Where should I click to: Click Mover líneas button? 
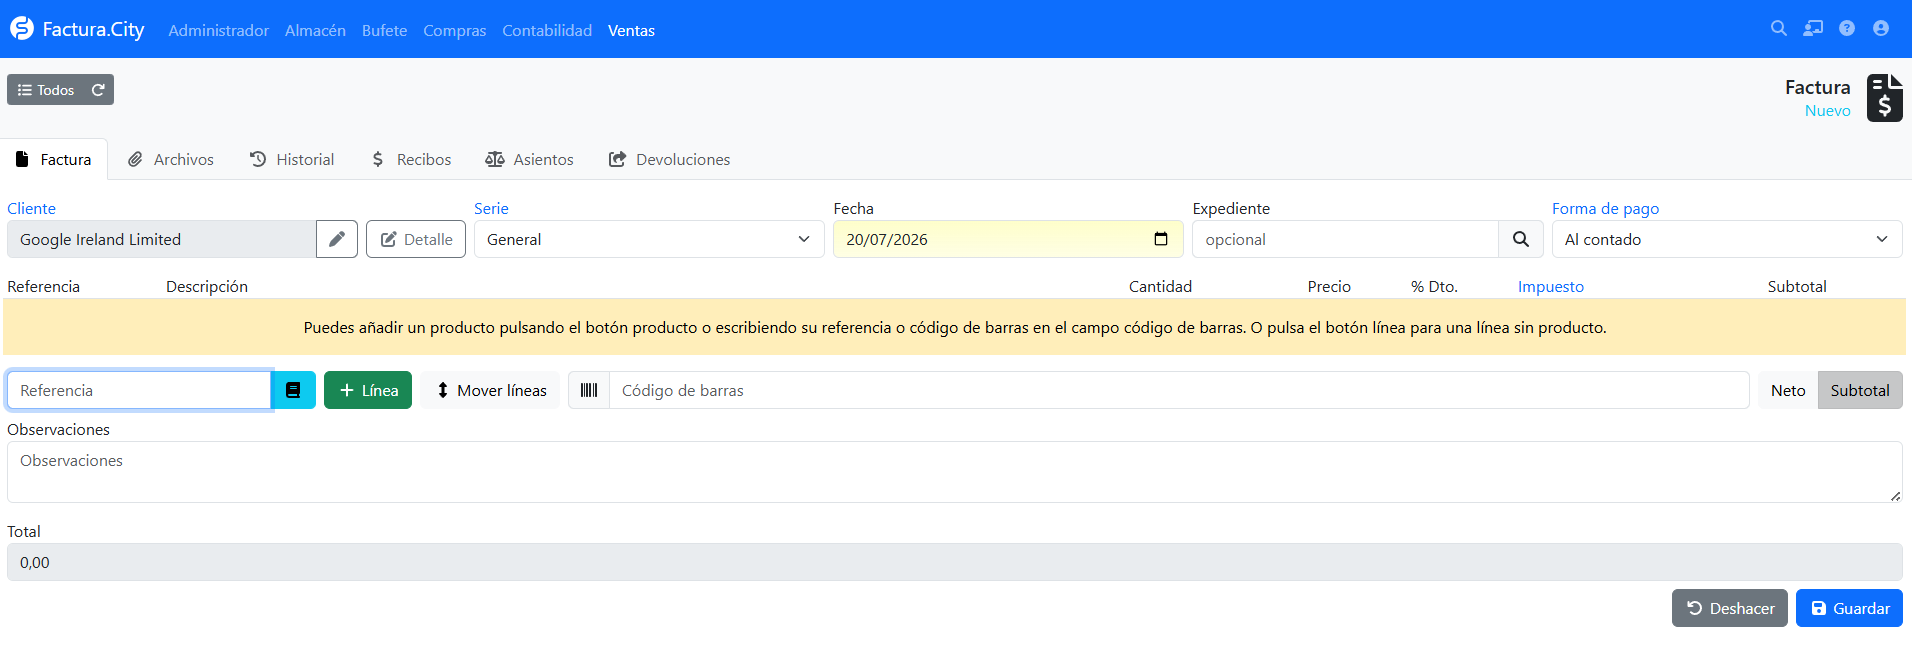(490, 390)
